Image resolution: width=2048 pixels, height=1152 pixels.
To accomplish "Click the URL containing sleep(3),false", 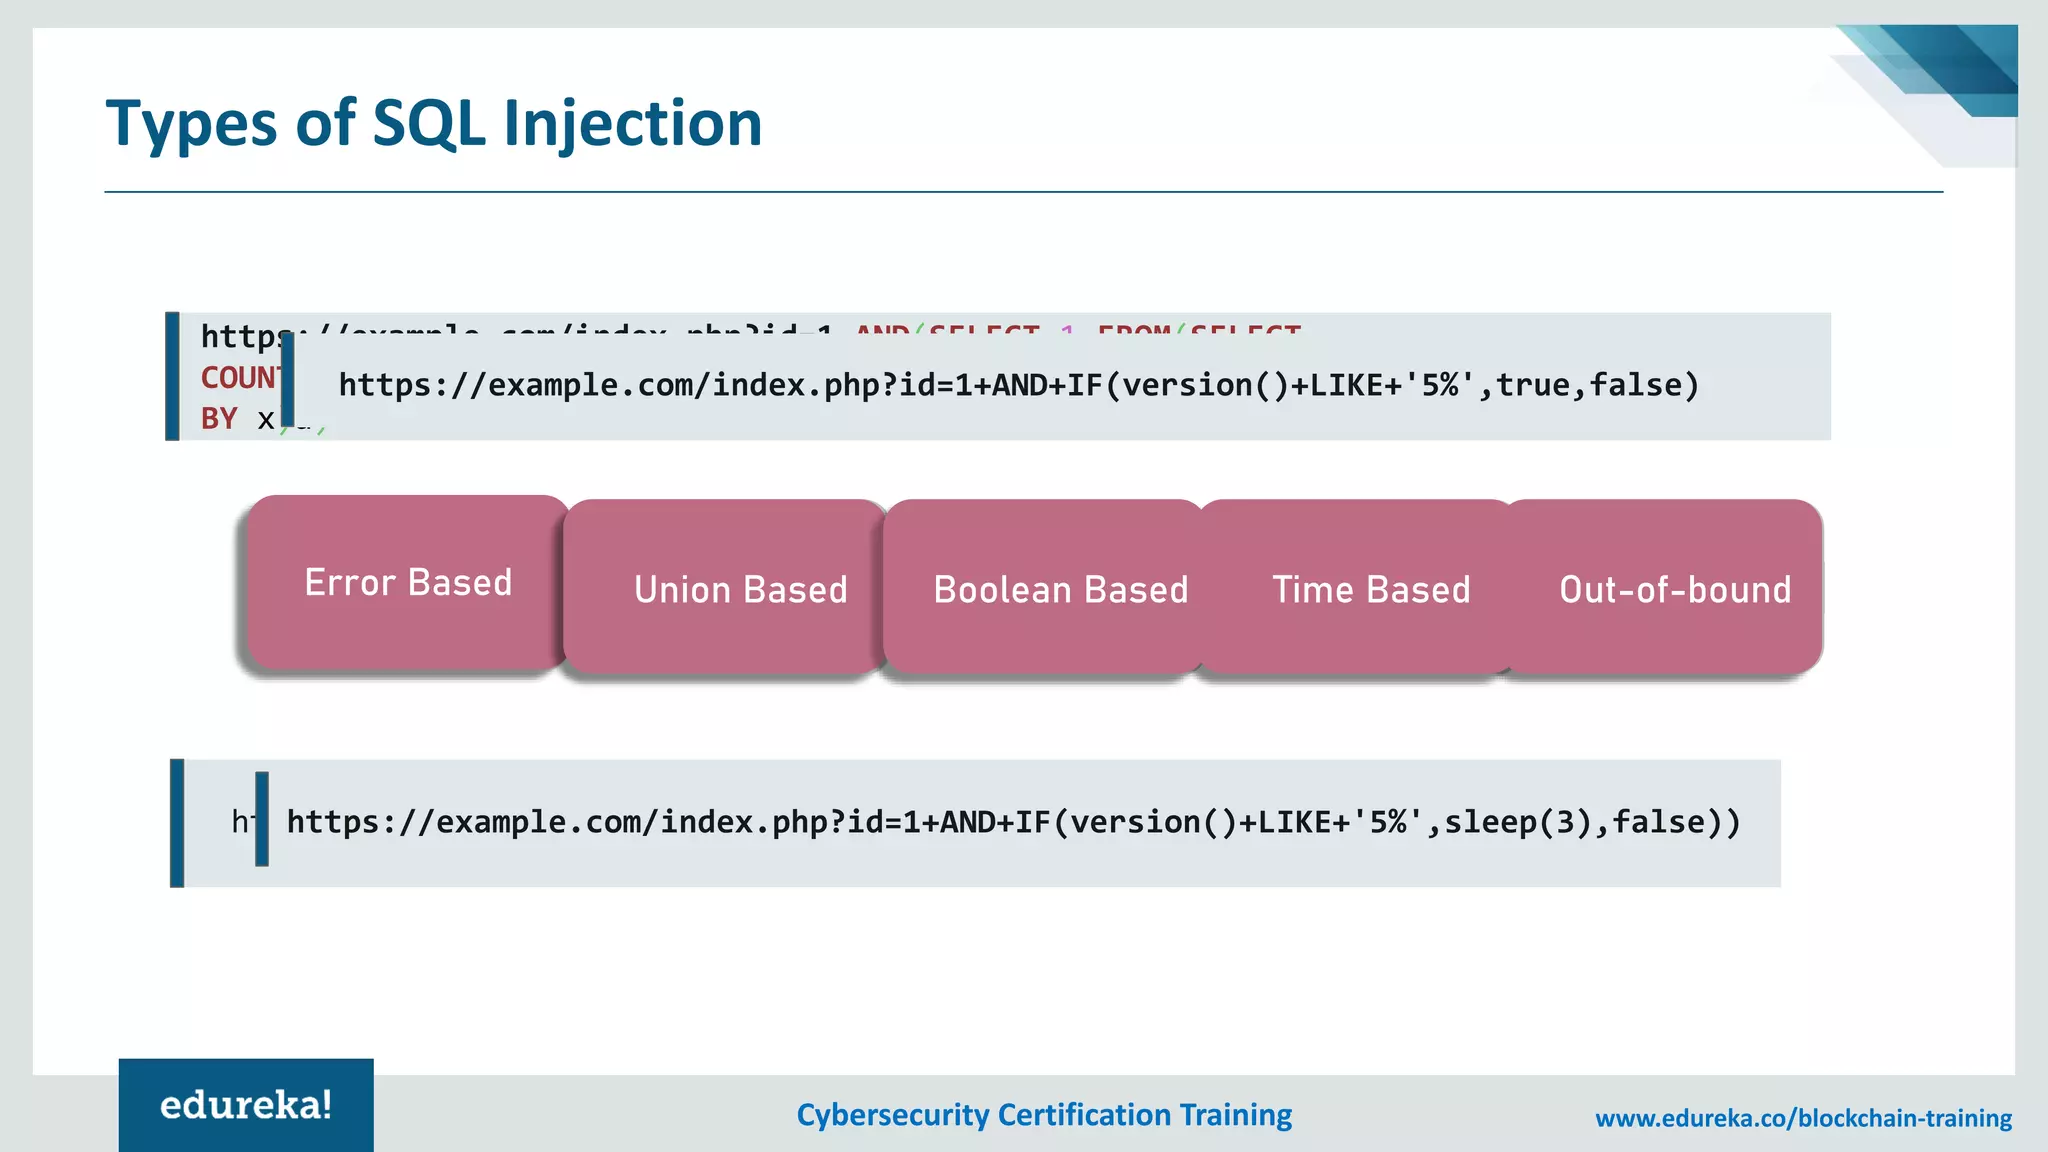I will tap(1014, 822).
